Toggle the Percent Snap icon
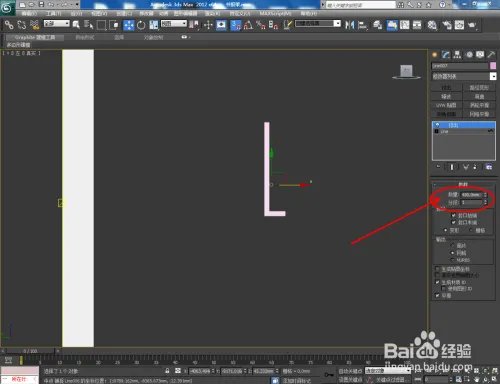This screenshot has height=384, width=500. (x=261, y=25)
